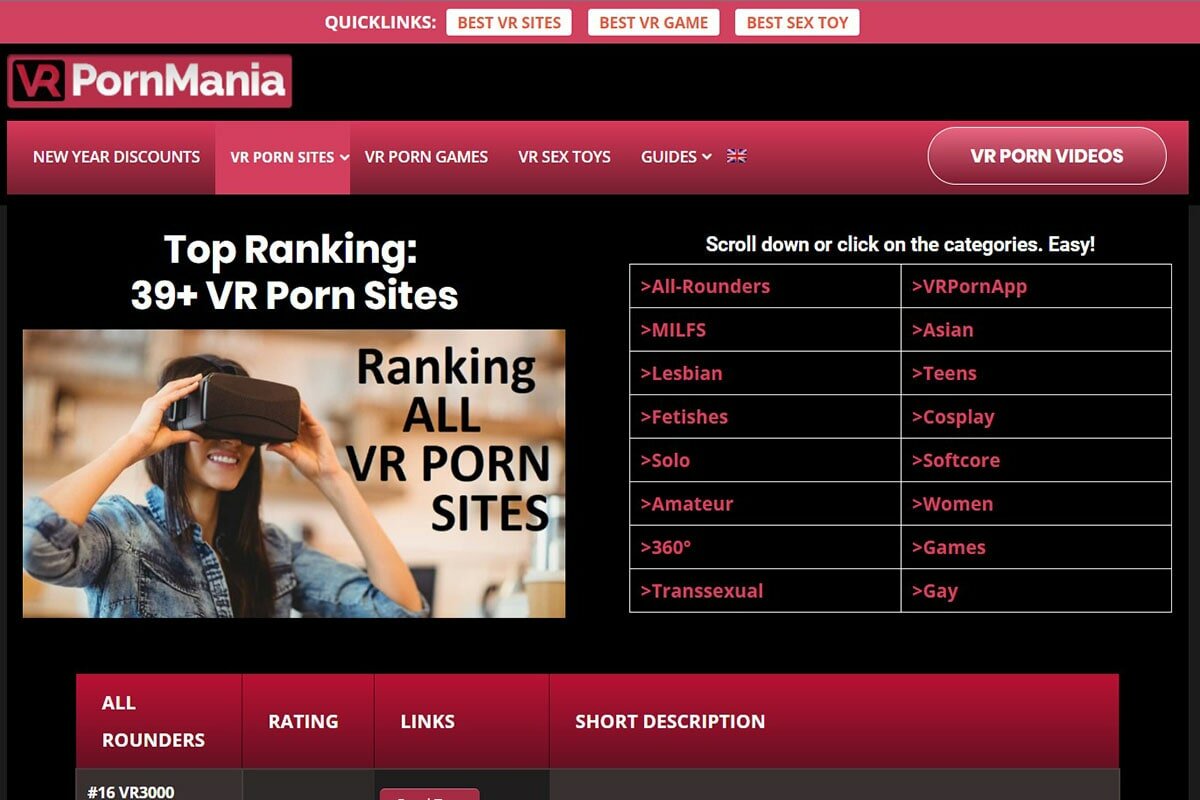The image size is (1200, 800).
Task: Click the QUICKLINKS label text
Action: (x=380, y=22)
